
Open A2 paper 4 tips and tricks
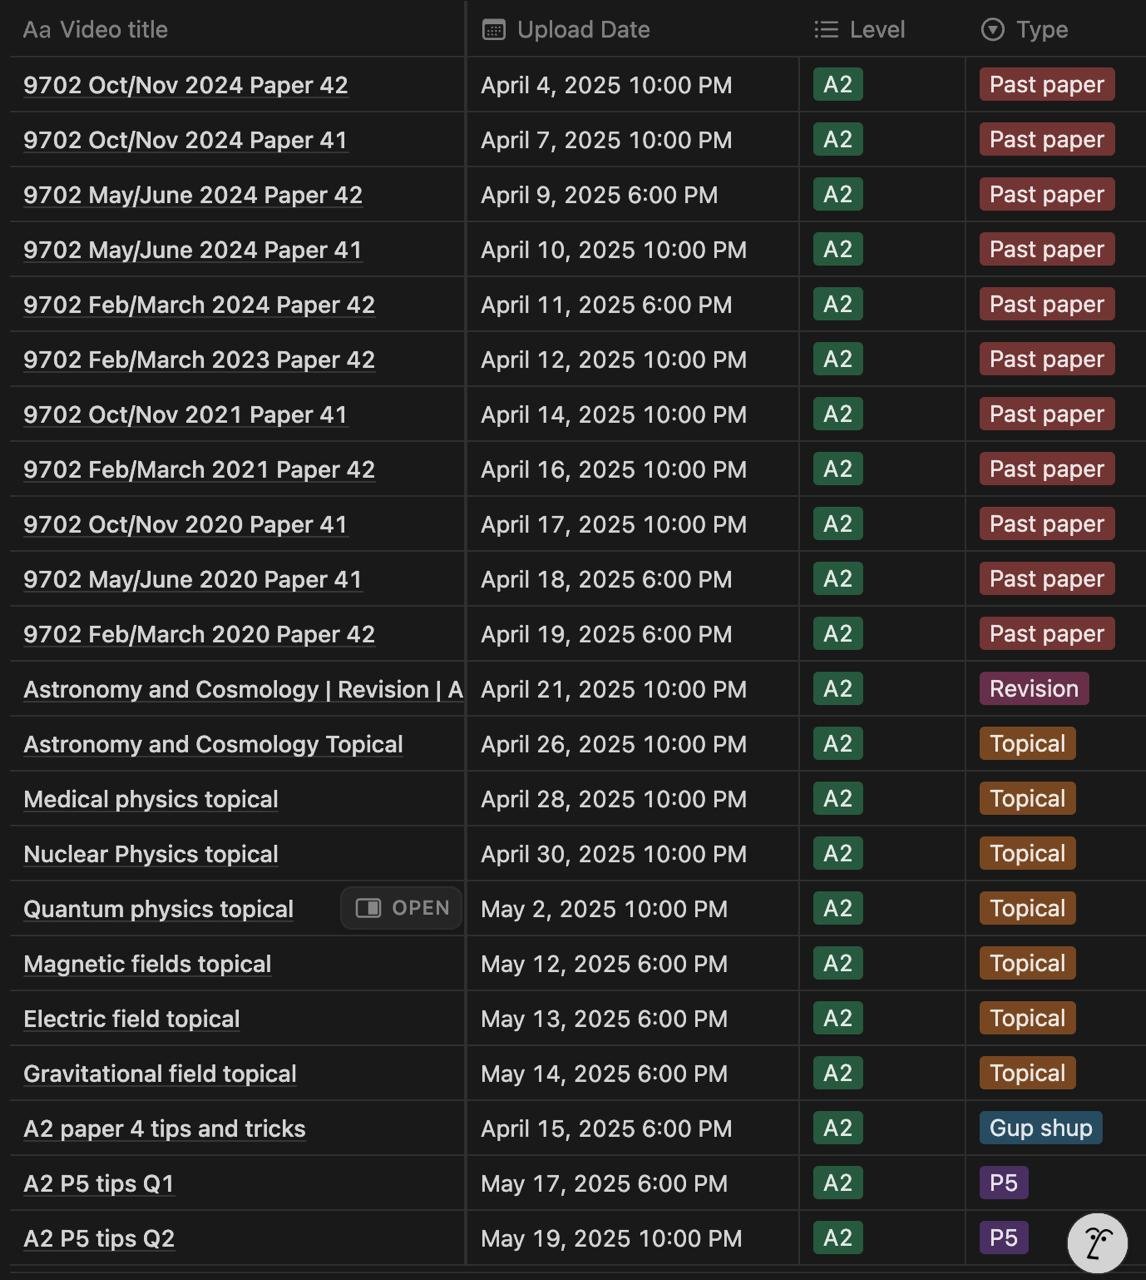(x=164, y=1129)
